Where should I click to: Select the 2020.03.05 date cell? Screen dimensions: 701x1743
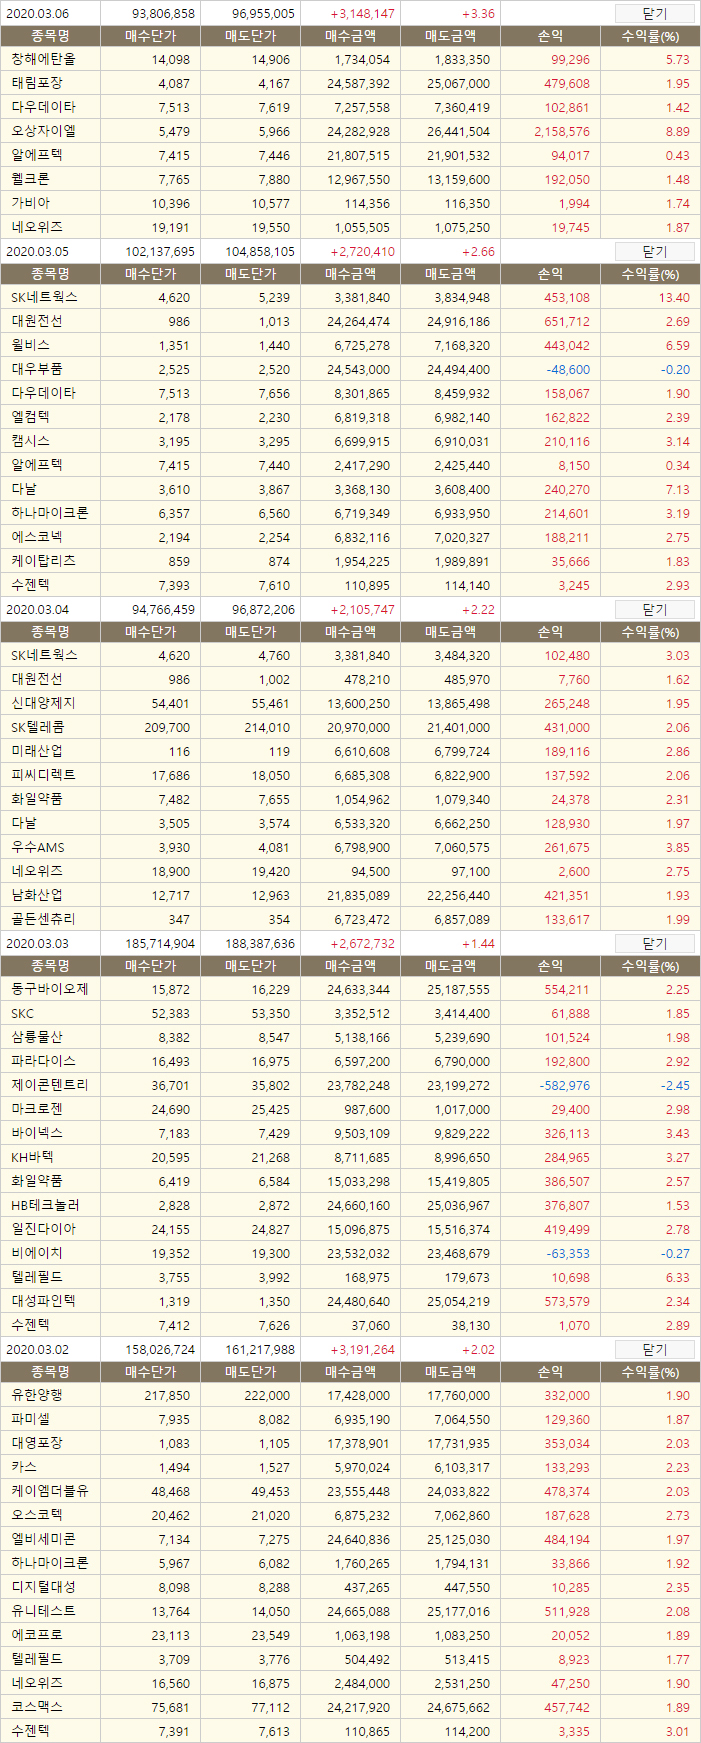(38, 252)
